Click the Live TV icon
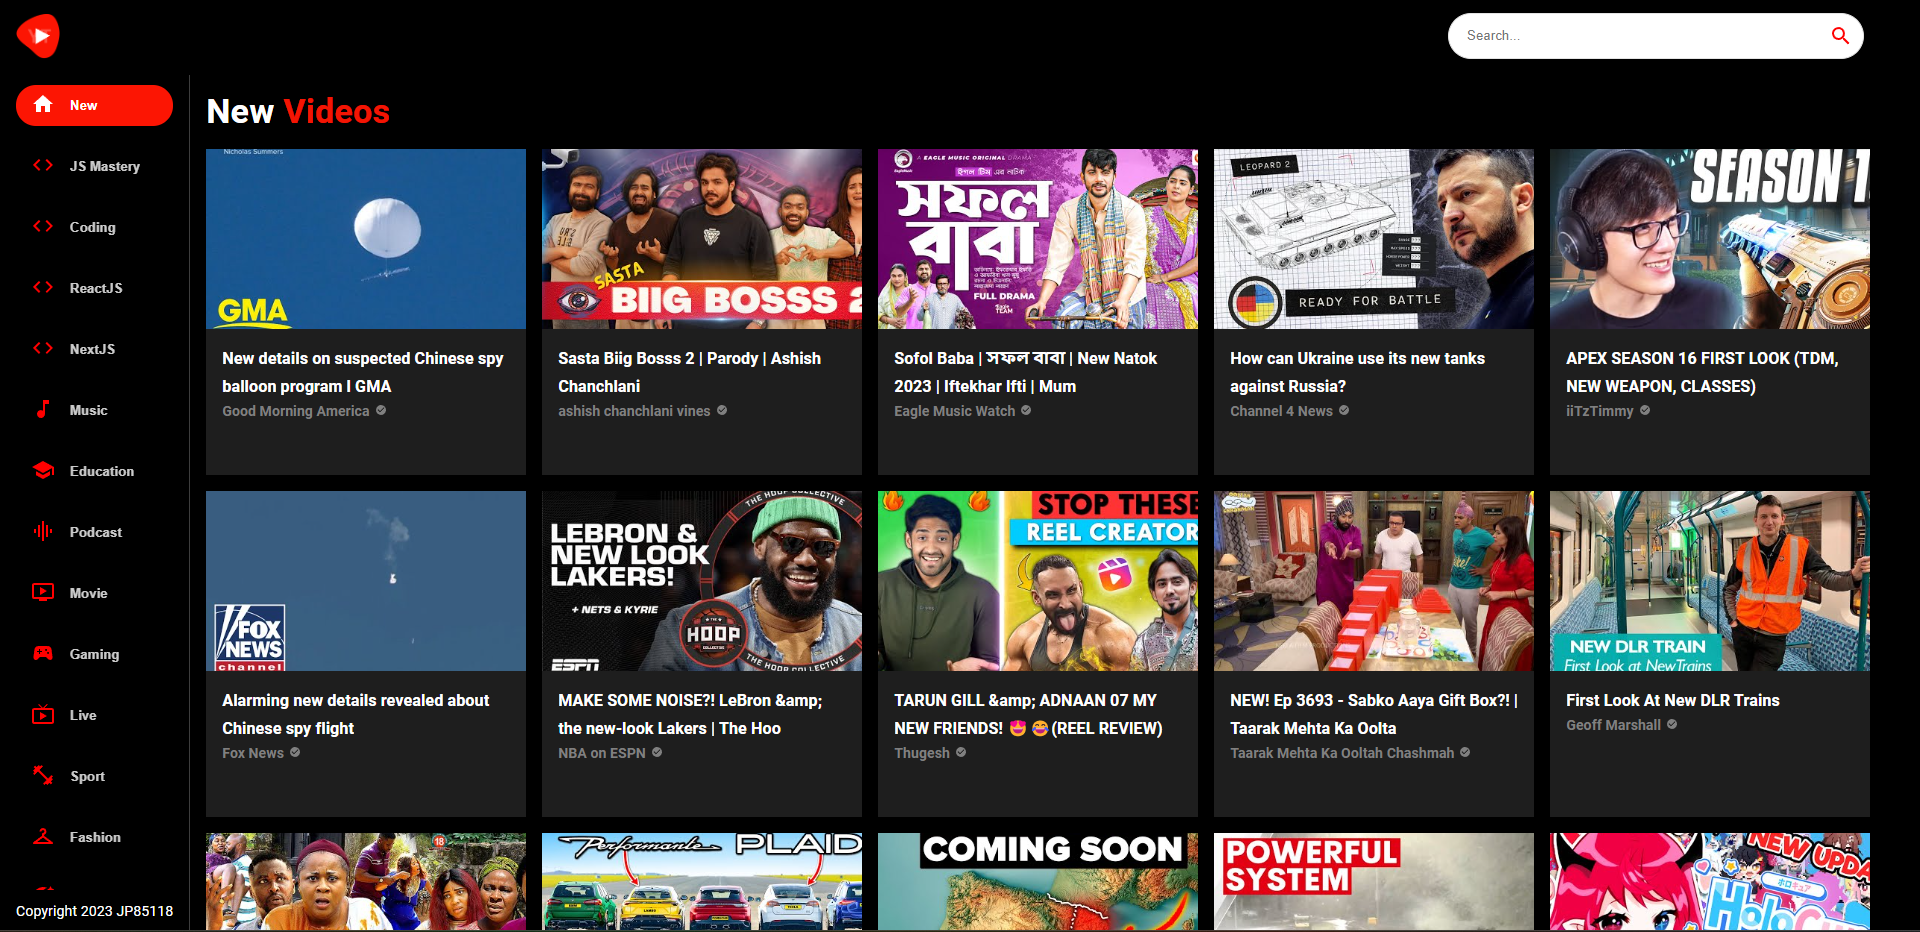The height and width of the screenshot is (932, 1920). [x=43, y=715]
